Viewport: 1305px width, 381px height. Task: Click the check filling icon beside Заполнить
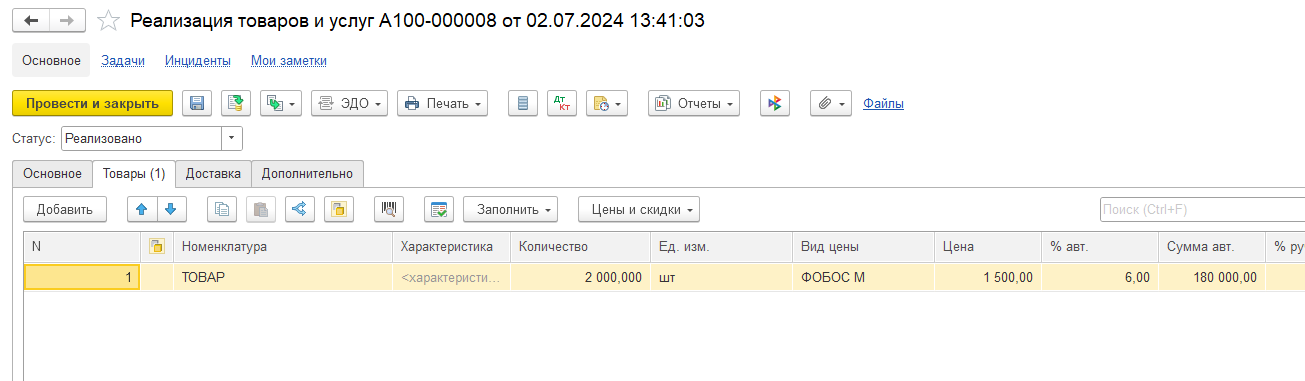(x=438, y=209)
